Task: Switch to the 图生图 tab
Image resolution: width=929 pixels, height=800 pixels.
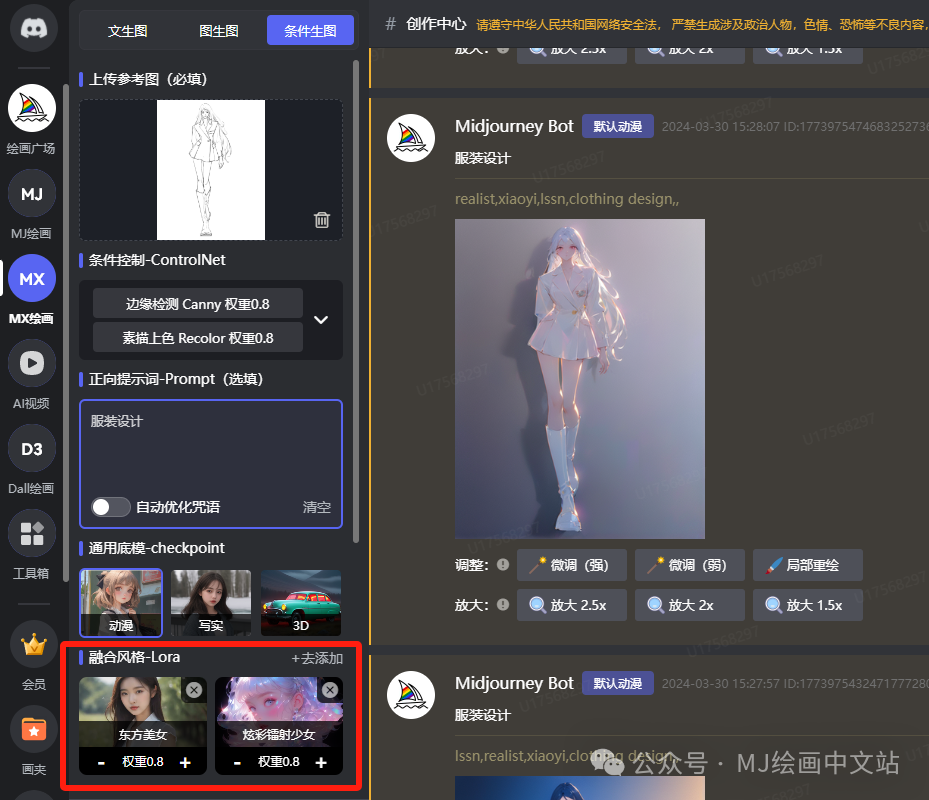Action: 219,30
